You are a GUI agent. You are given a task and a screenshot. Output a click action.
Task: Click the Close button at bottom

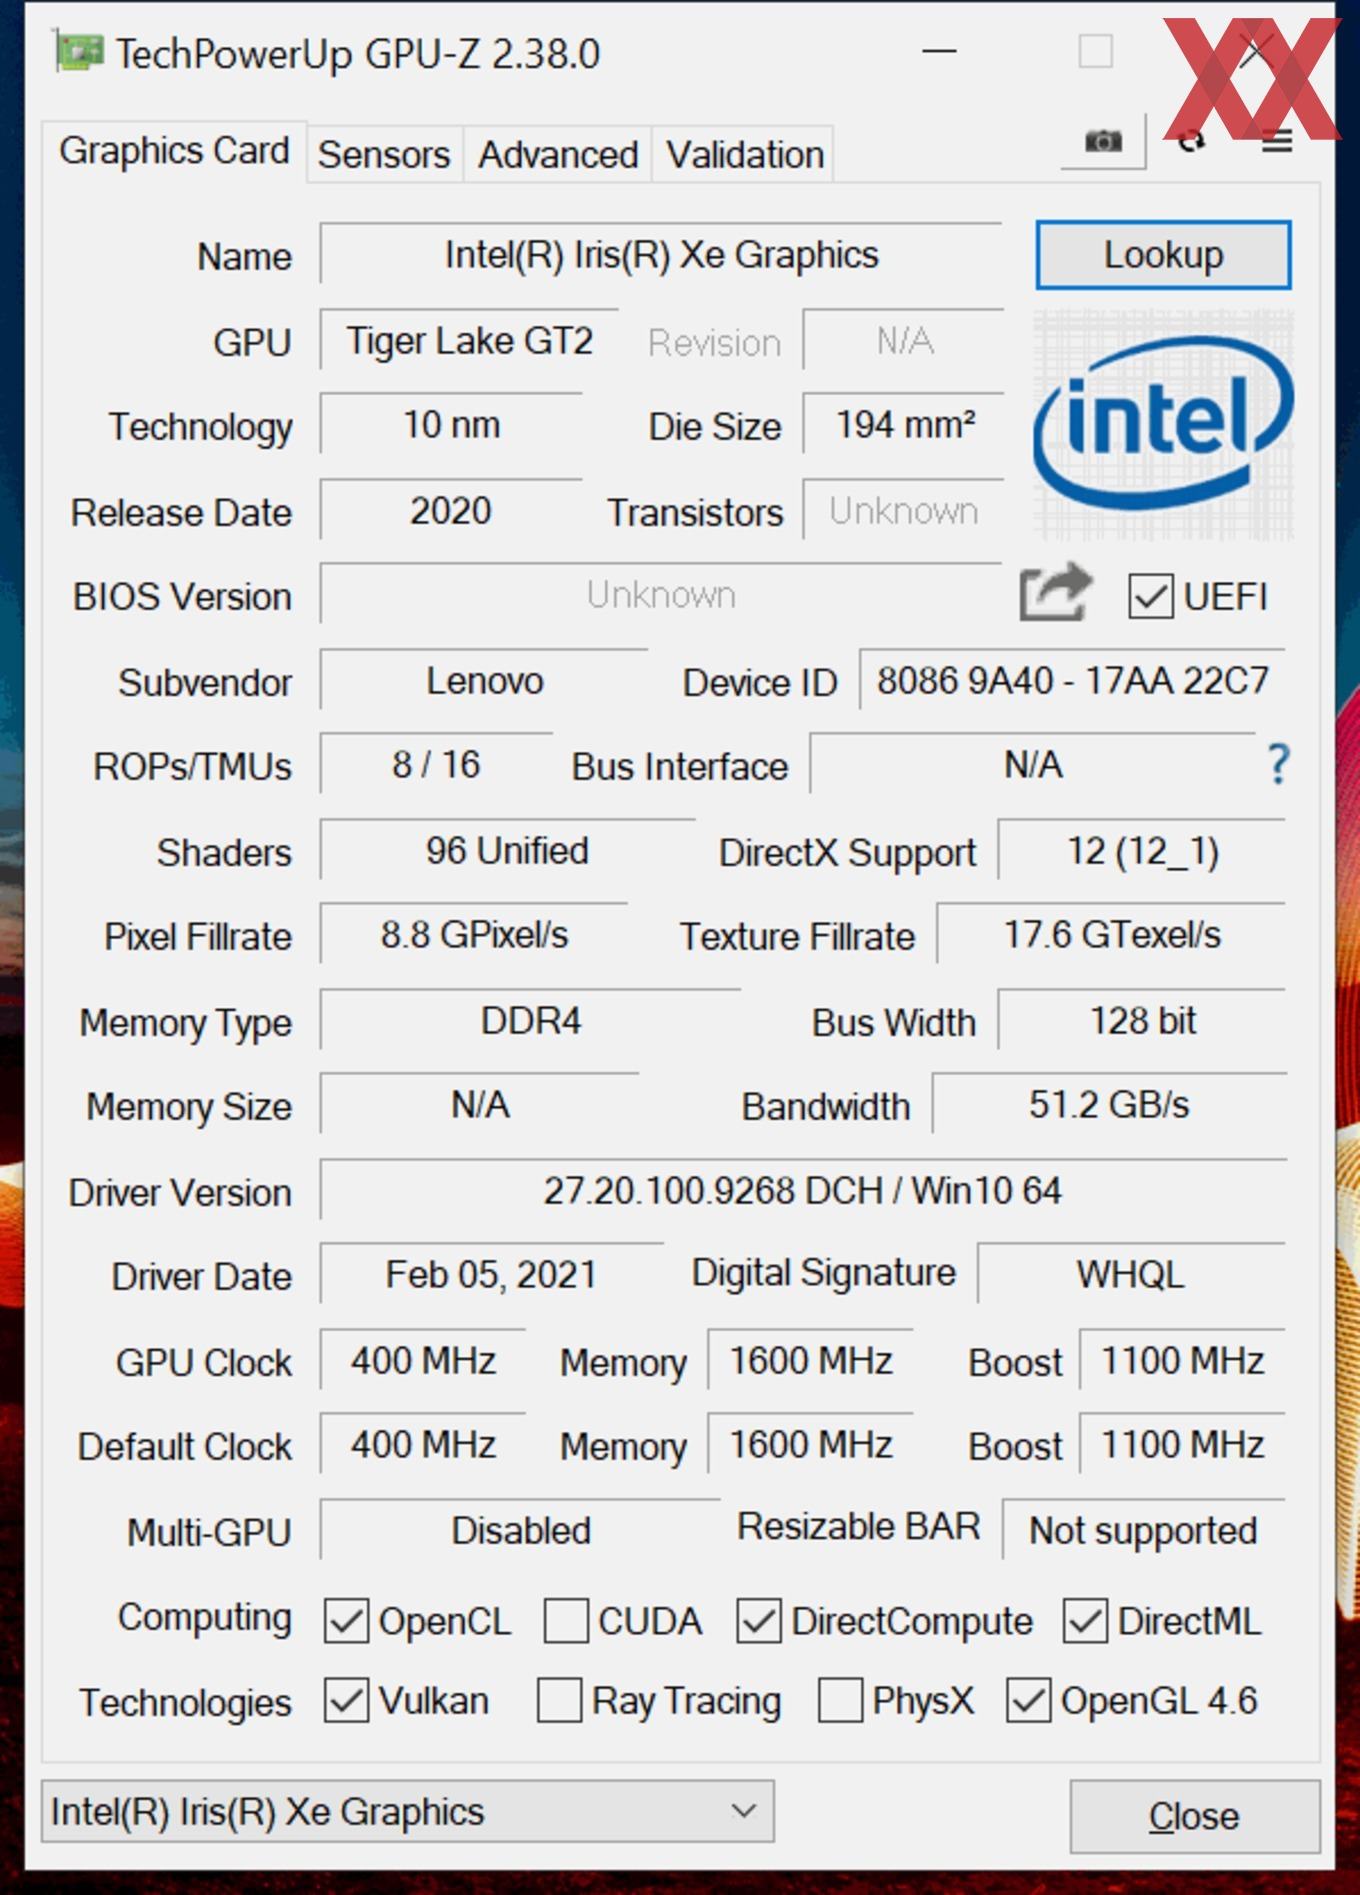tap(1194, 1816)
